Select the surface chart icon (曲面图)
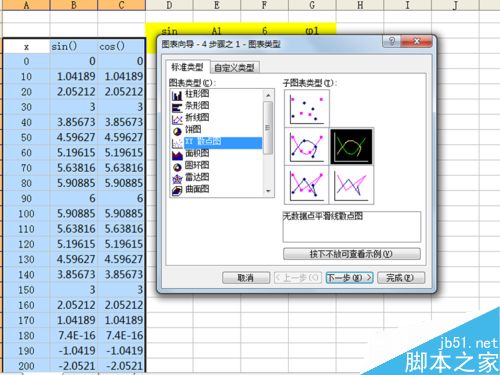This screenshot has width=500, height=375. pos(177,191)
